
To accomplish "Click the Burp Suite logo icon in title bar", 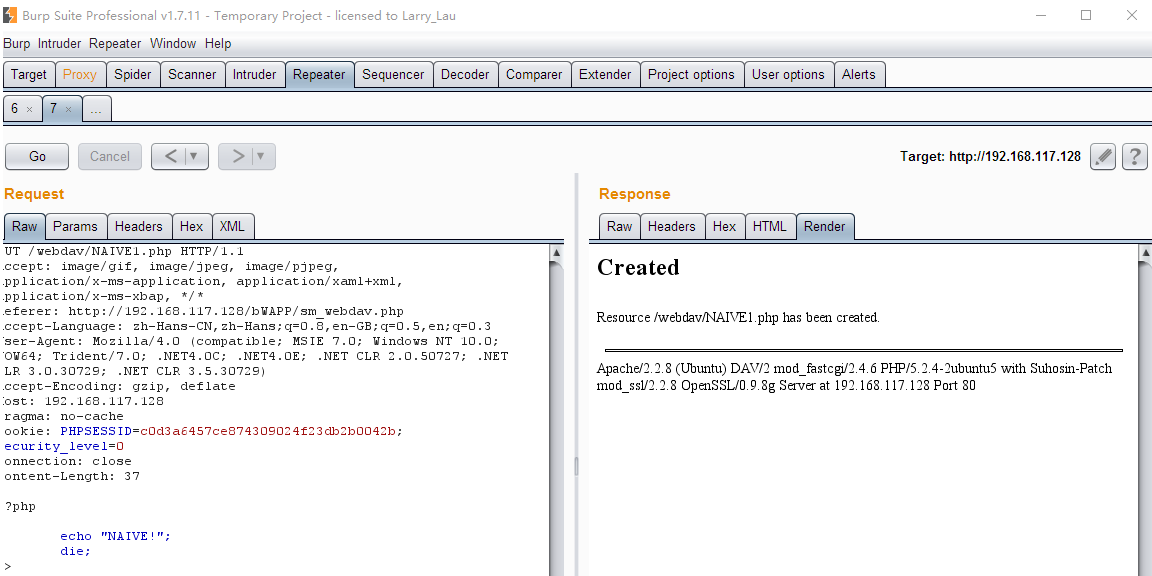I will click(10, 15).
